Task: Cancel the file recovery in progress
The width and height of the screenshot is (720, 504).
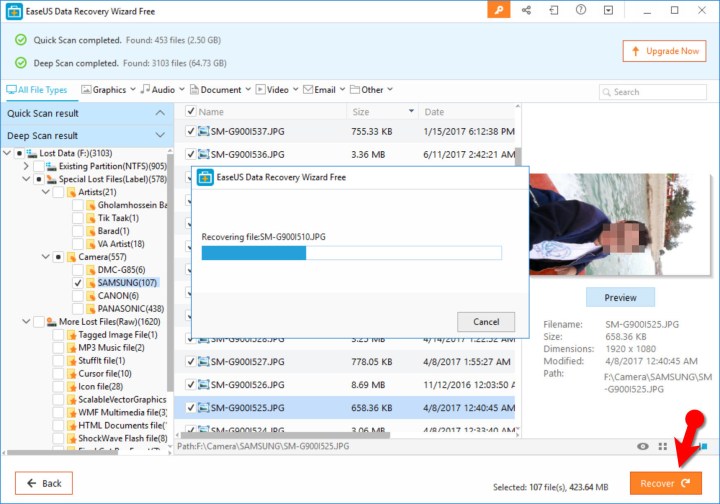Action: [485, 322]
